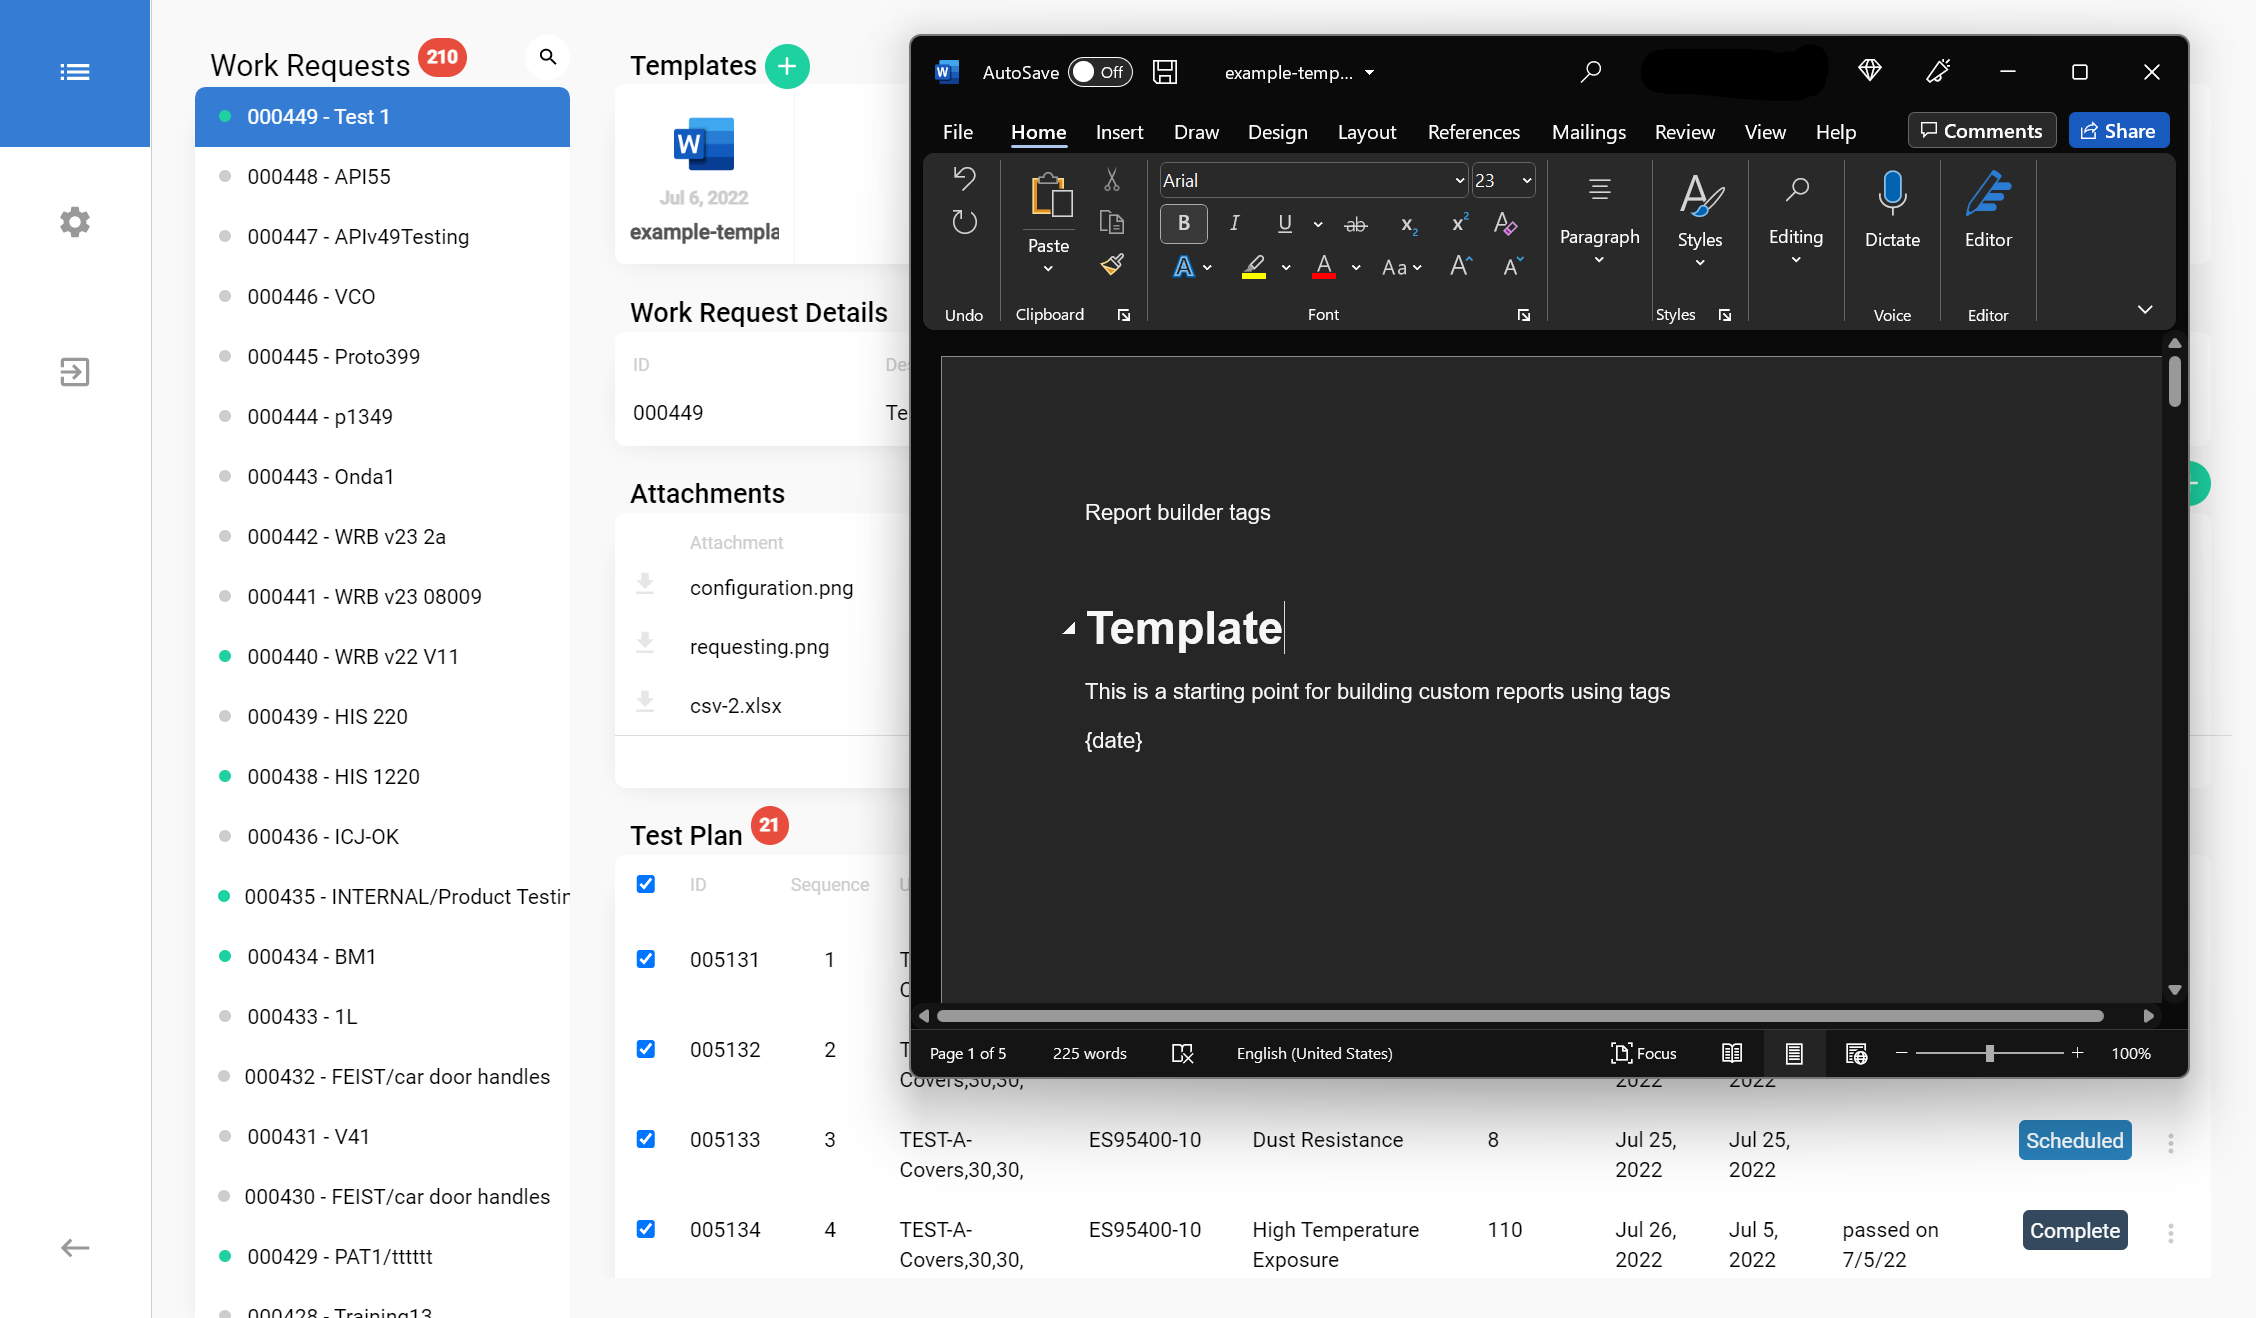The height and width of the screenshot is (1318, 2256).
Task: Click the Save icon in title bar
Action: pyautogui.click(x=1165, y=72)
